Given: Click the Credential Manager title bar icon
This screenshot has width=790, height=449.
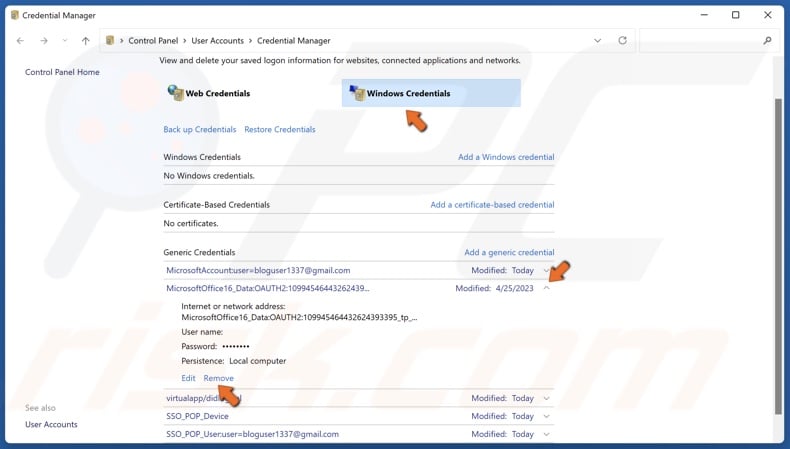Looking at the screenshot, I should pyautogui.click(x=15, y=15).
